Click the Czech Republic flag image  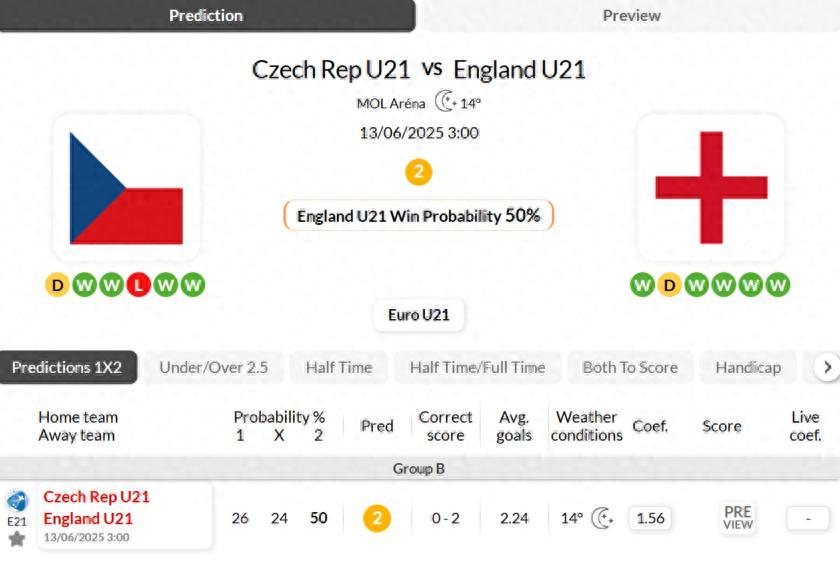click(126, 188)
